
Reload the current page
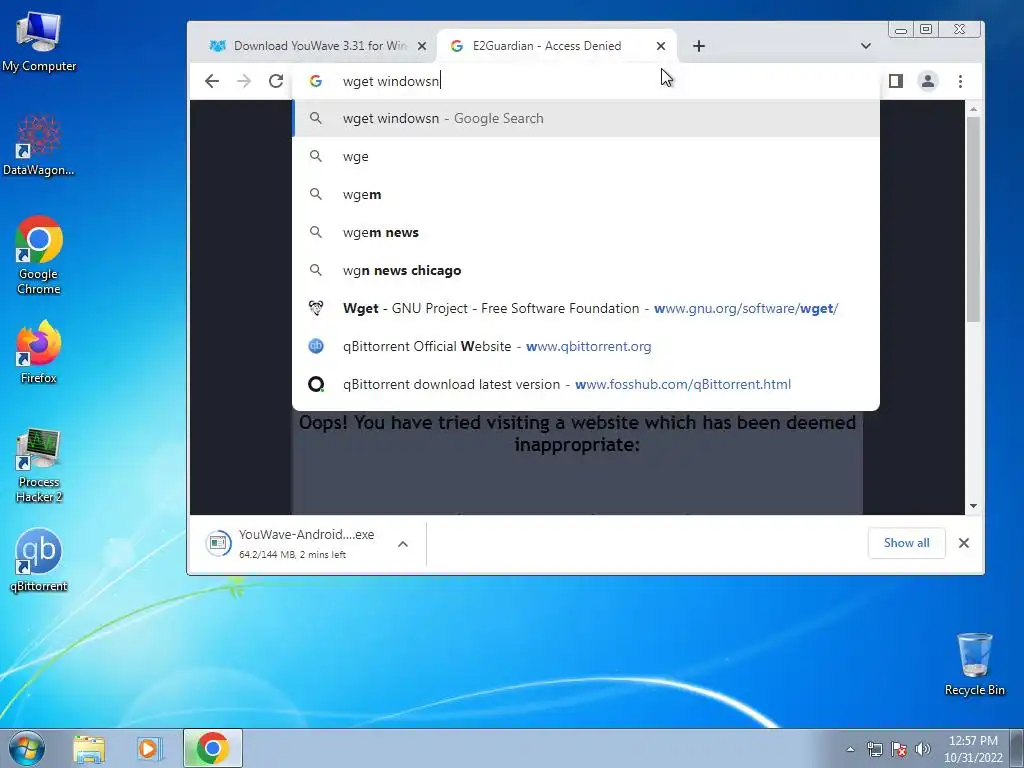[276, 81]
